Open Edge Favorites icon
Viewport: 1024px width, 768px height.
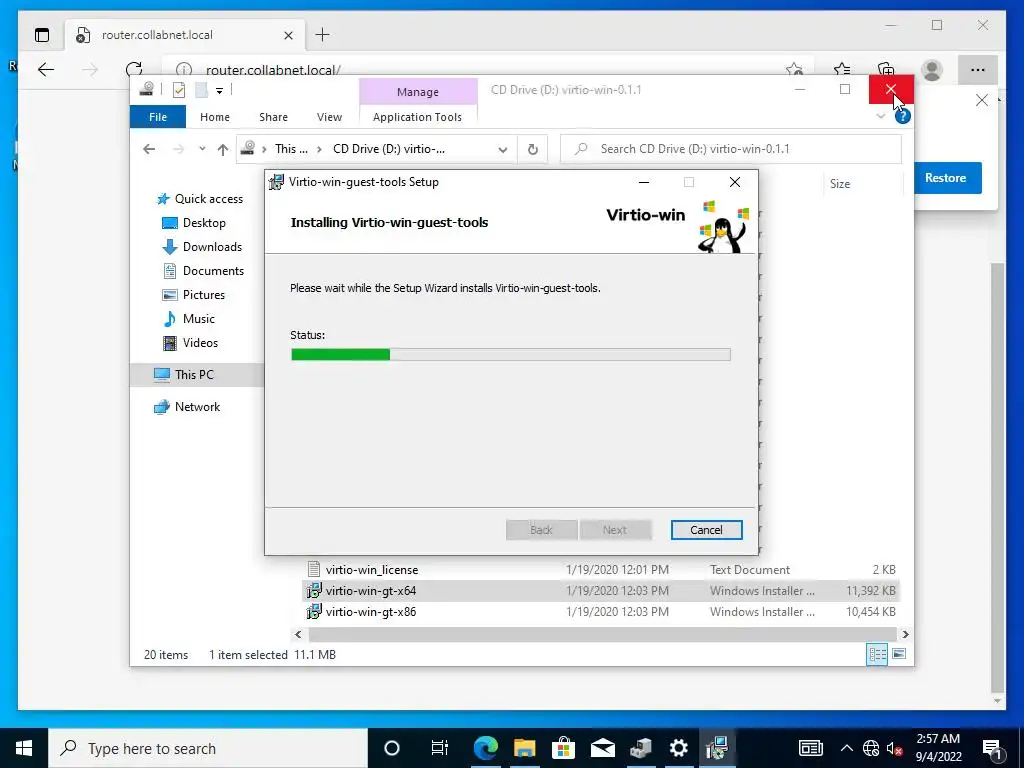coord(842,69)
